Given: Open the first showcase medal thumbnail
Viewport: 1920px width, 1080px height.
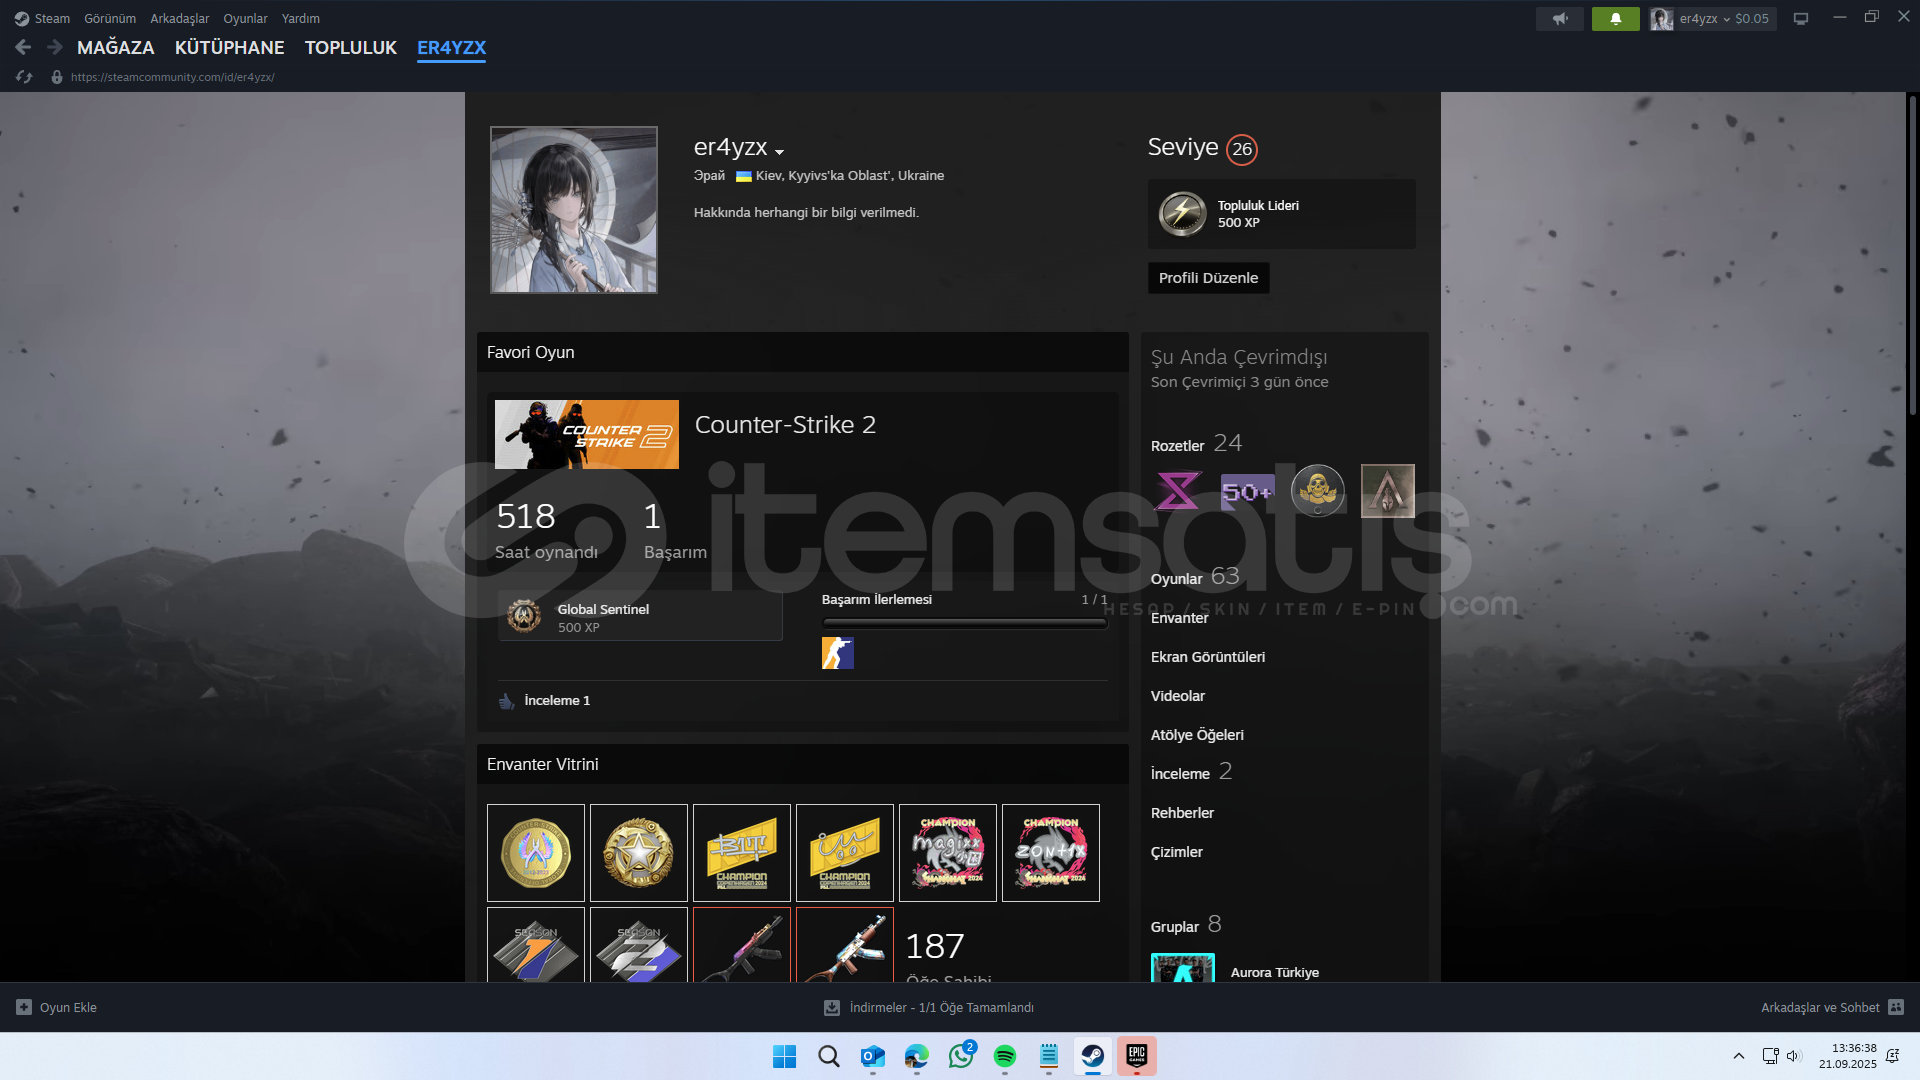Looking at the screenshot, I should [536, 853].
